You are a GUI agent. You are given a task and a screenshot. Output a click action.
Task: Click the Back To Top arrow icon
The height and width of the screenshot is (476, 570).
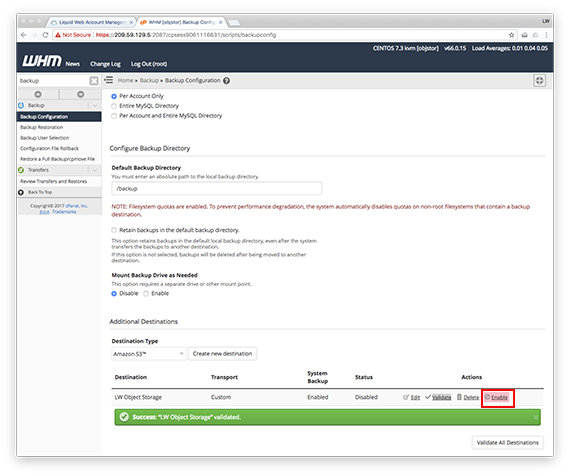21,192
